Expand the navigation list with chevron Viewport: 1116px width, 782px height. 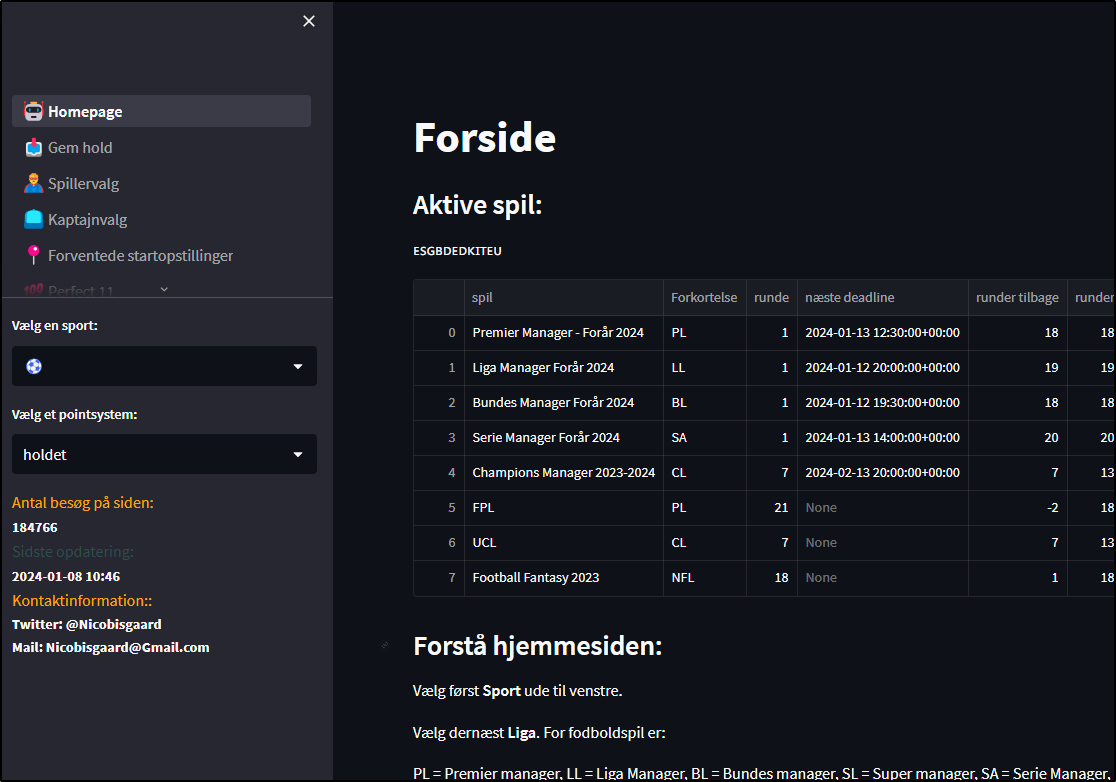point(164,289)
